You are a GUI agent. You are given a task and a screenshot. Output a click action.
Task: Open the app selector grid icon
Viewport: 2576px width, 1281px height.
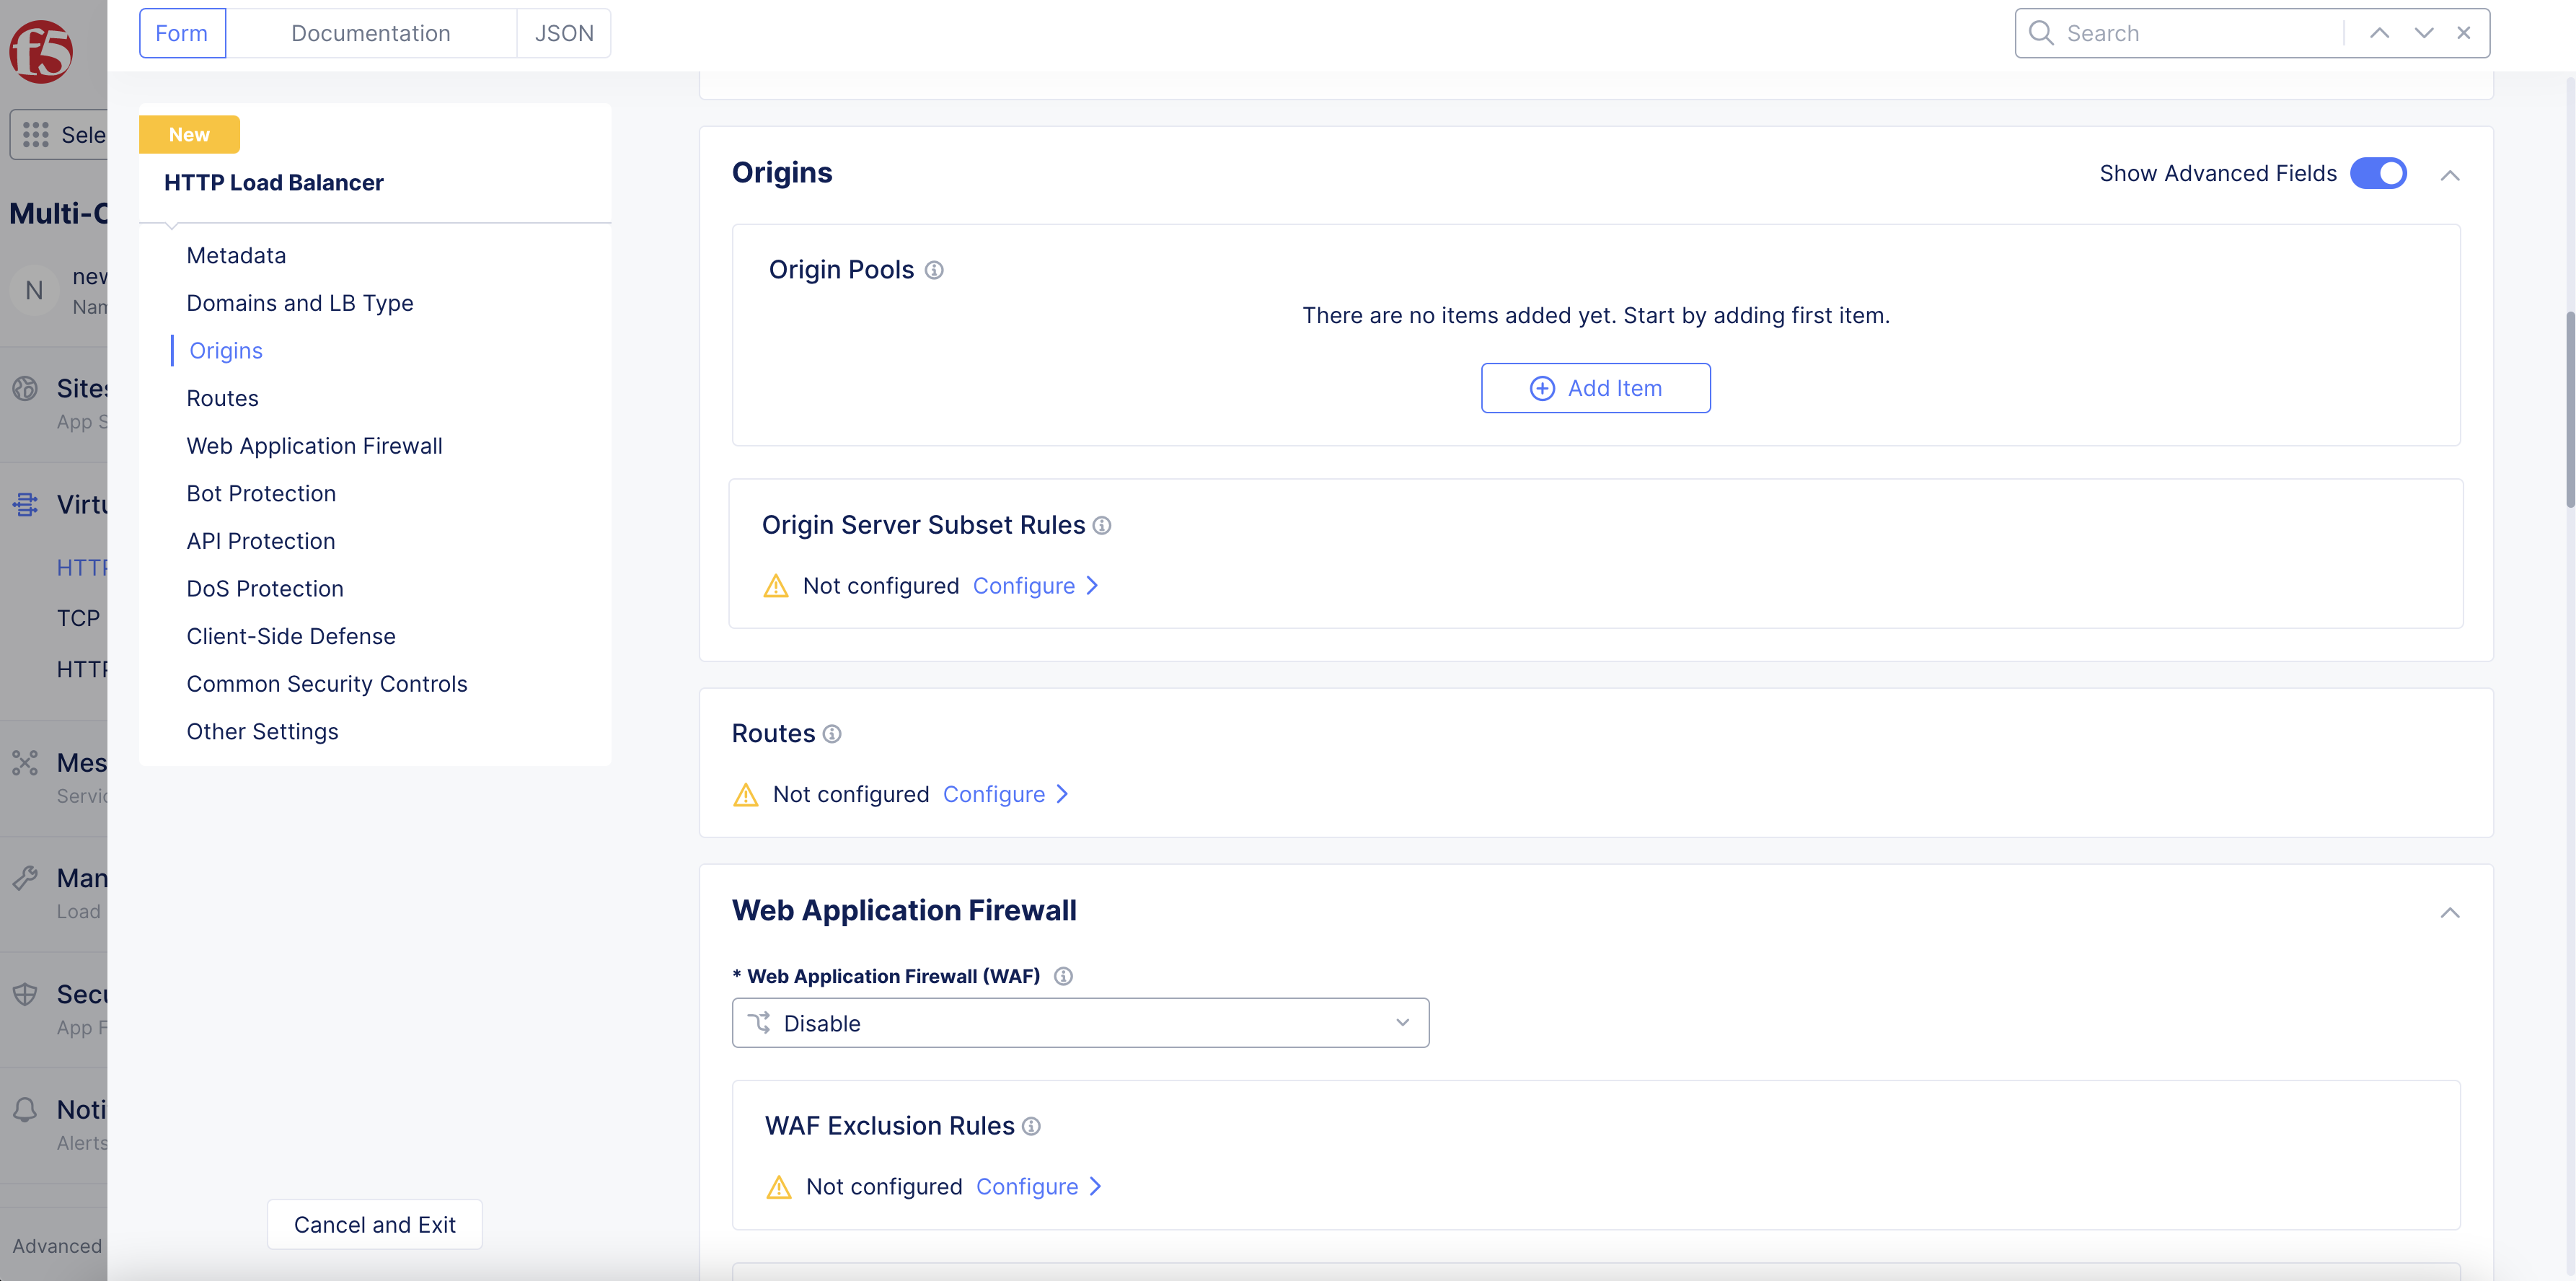click(x=35, y=134)
